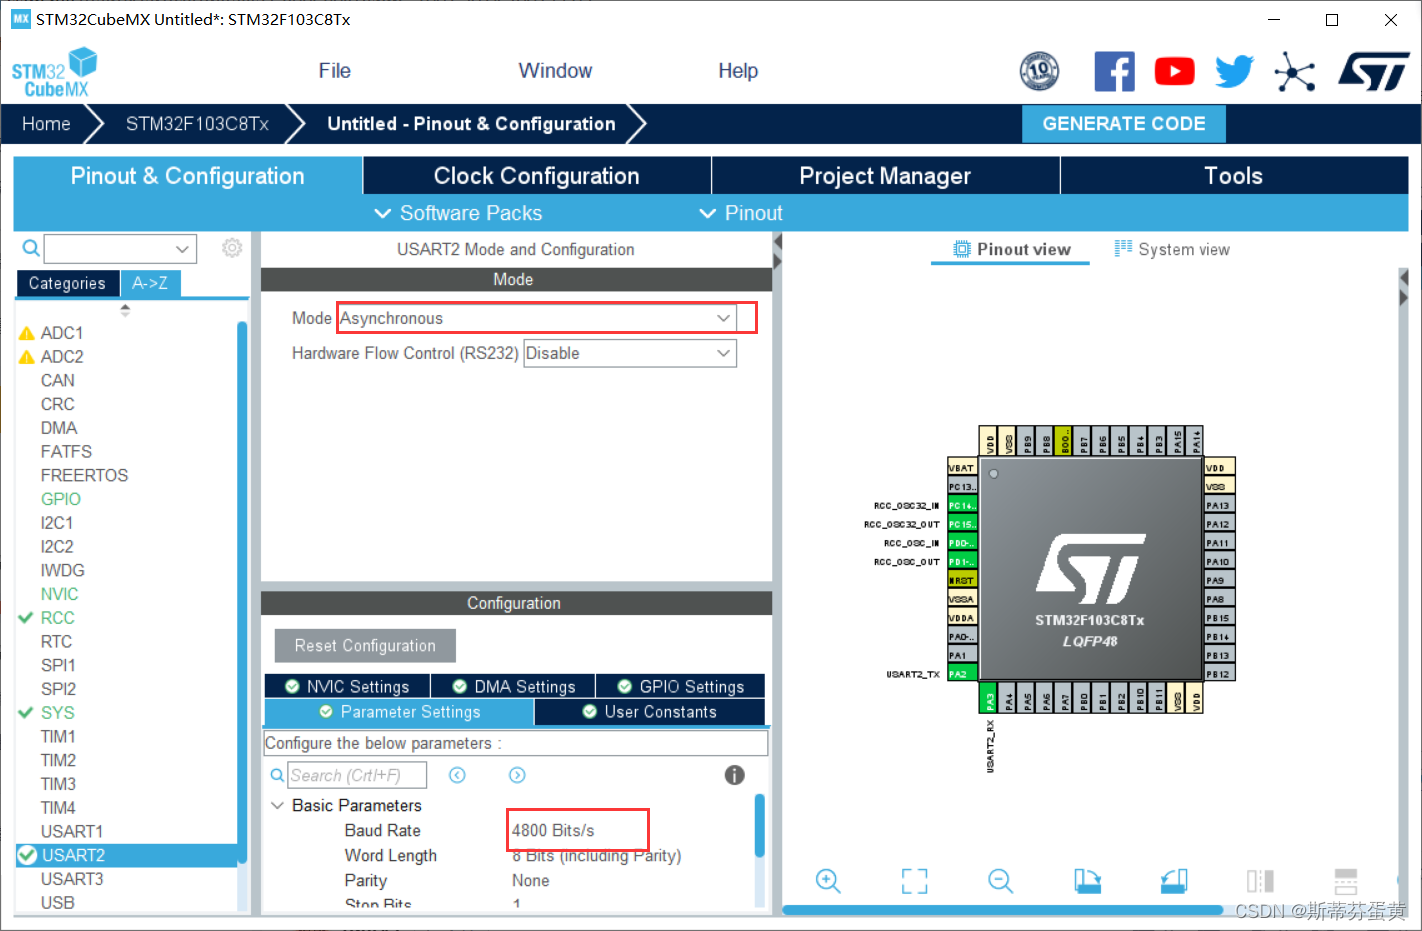This screenshot has height=931, width=1422.
Task: Switch to the Clock Configuration tab
Action: coord(536,175)
